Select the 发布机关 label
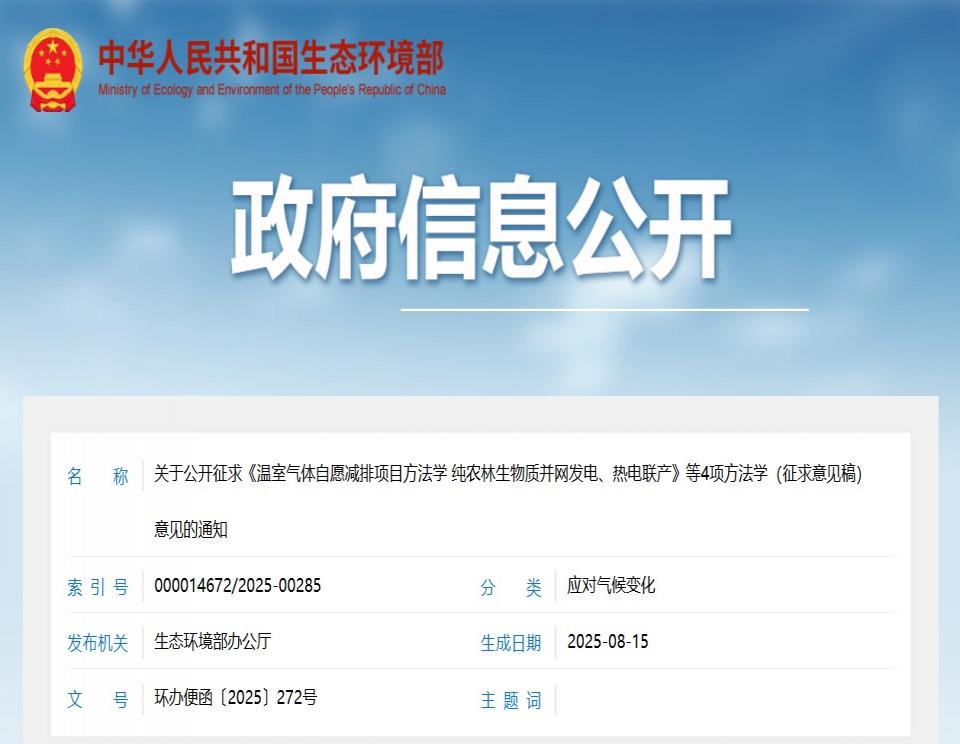This screenshot has height=744, width=960. click(98, 643)
